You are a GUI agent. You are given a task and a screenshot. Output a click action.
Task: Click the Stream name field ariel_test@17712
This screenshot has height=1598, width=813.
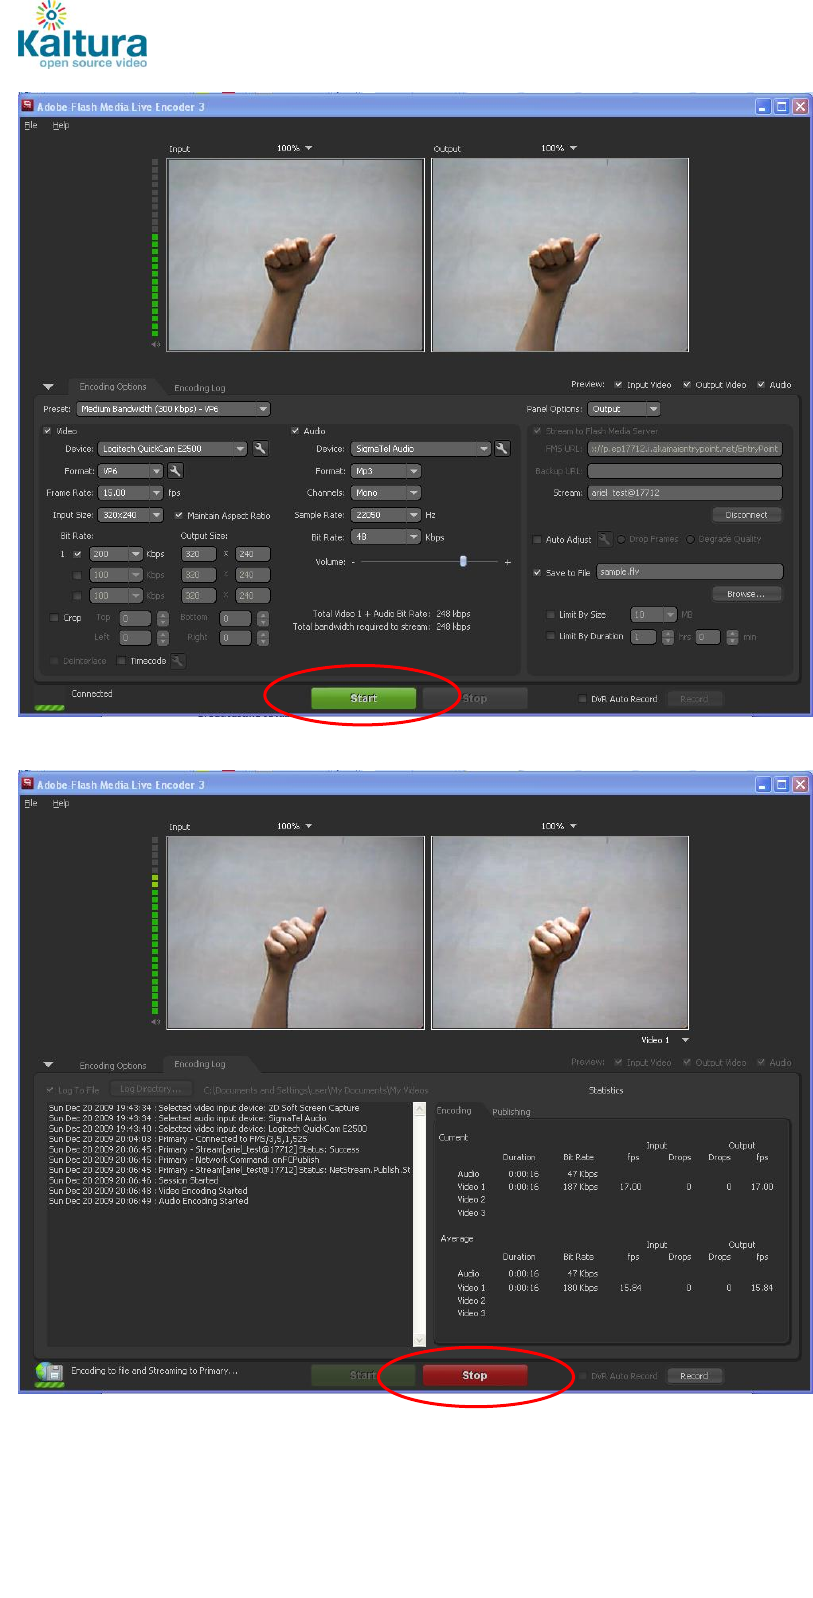point(685,493)
